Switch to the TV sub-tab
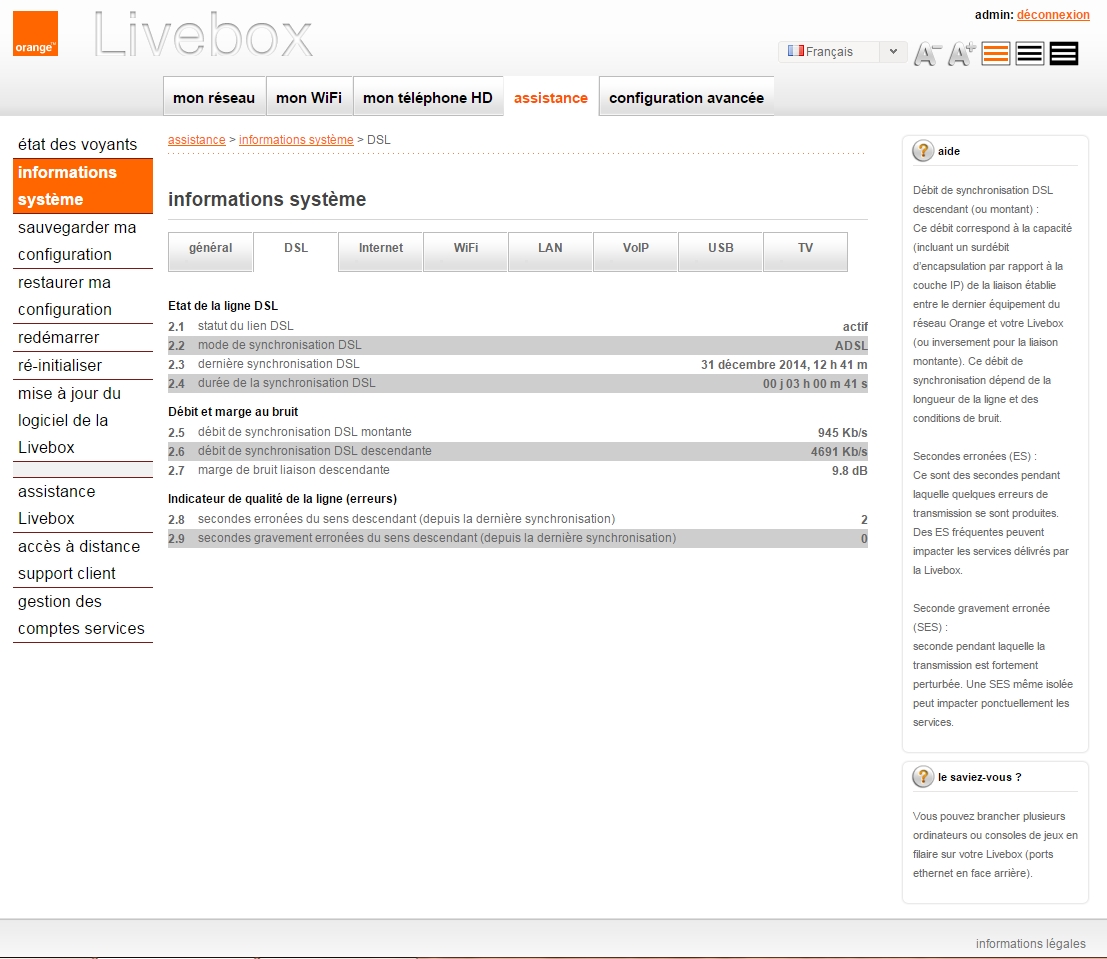The image size is (1107, 959). [x=806, y=251]
